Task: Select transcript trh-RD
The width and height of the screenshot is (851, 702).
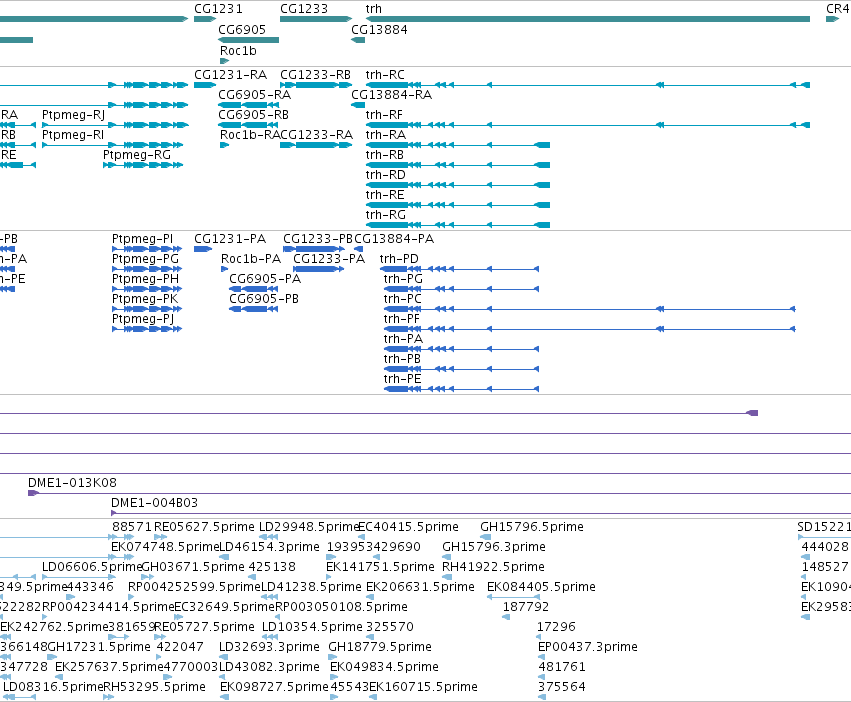Action: click(x=385, y=175)
